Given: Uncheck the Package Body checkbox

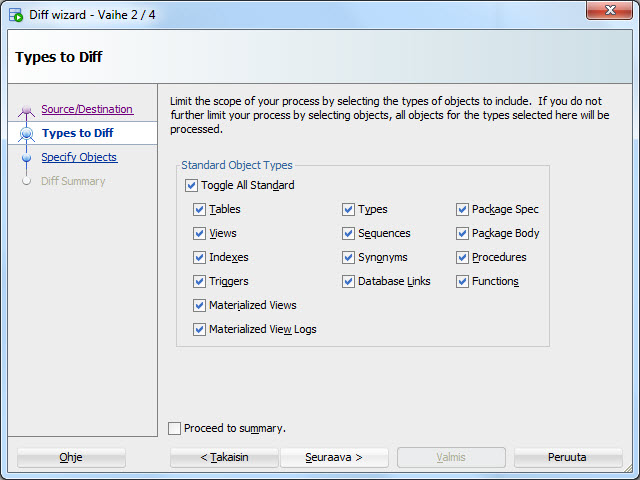Looking at the screenshot, I should point(462,233).
